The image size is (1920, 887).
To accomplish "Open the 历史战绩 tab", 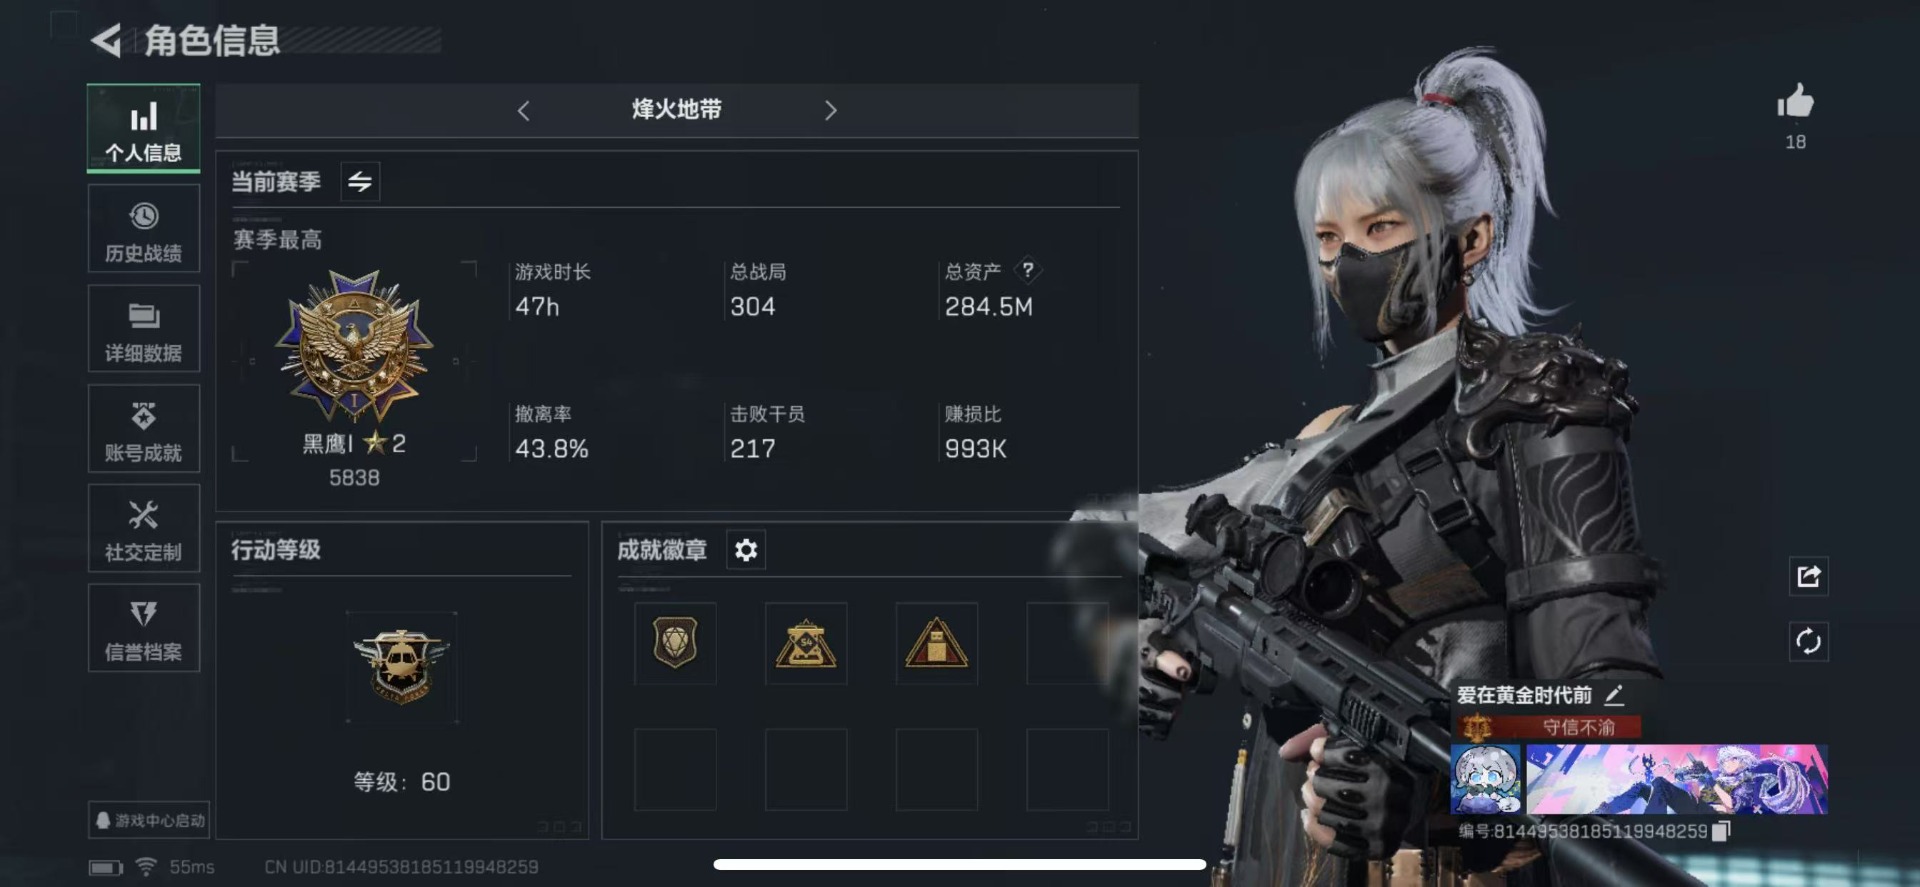I will (x=144, y=229).
